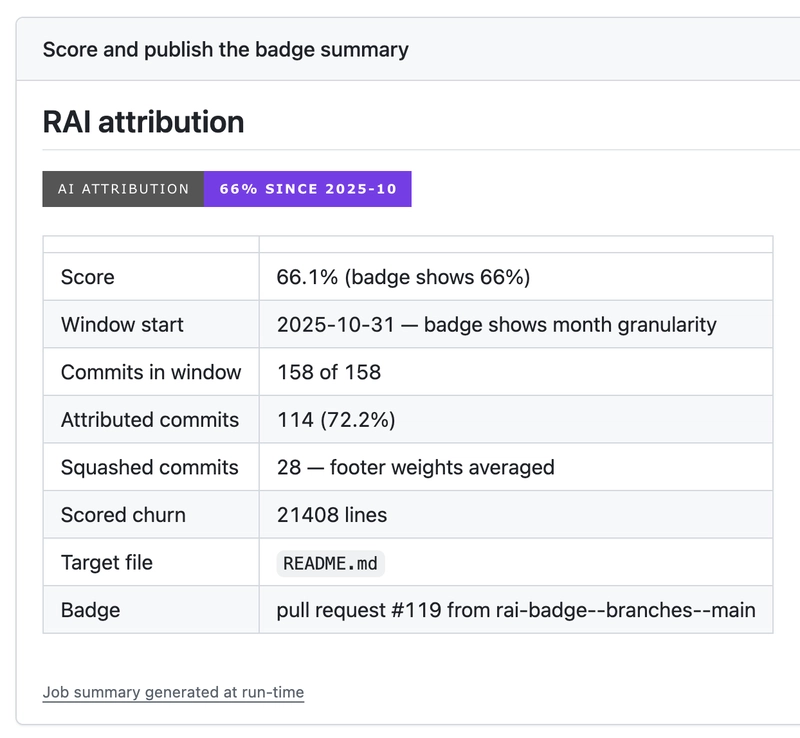
Task: Click the 'Attributed commits' label
Action: [x=151, y=419]
